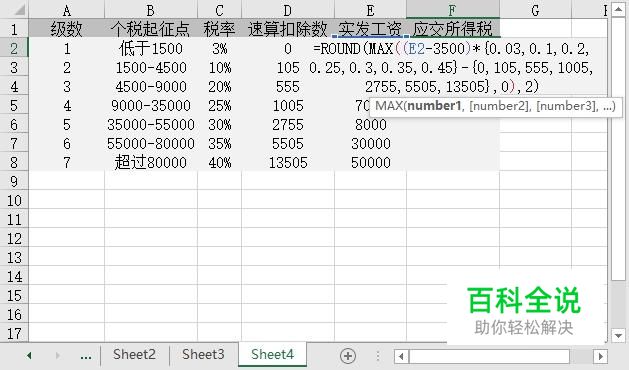This screenshot has width=629, height=370.
Task: Click salary cell with 8000
Action: (370, 124)
